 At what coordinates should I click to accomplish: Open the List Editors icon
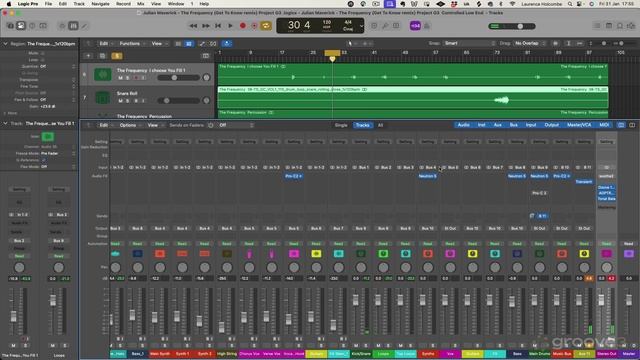point(597,26)
